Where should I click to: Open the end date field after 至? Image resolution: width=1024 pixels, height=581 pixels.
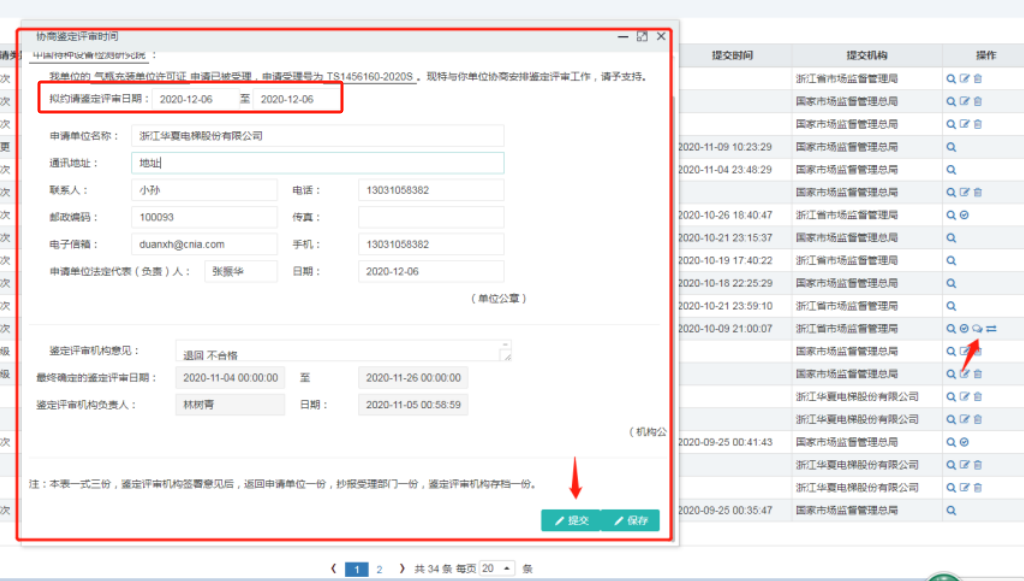point(297,100)
